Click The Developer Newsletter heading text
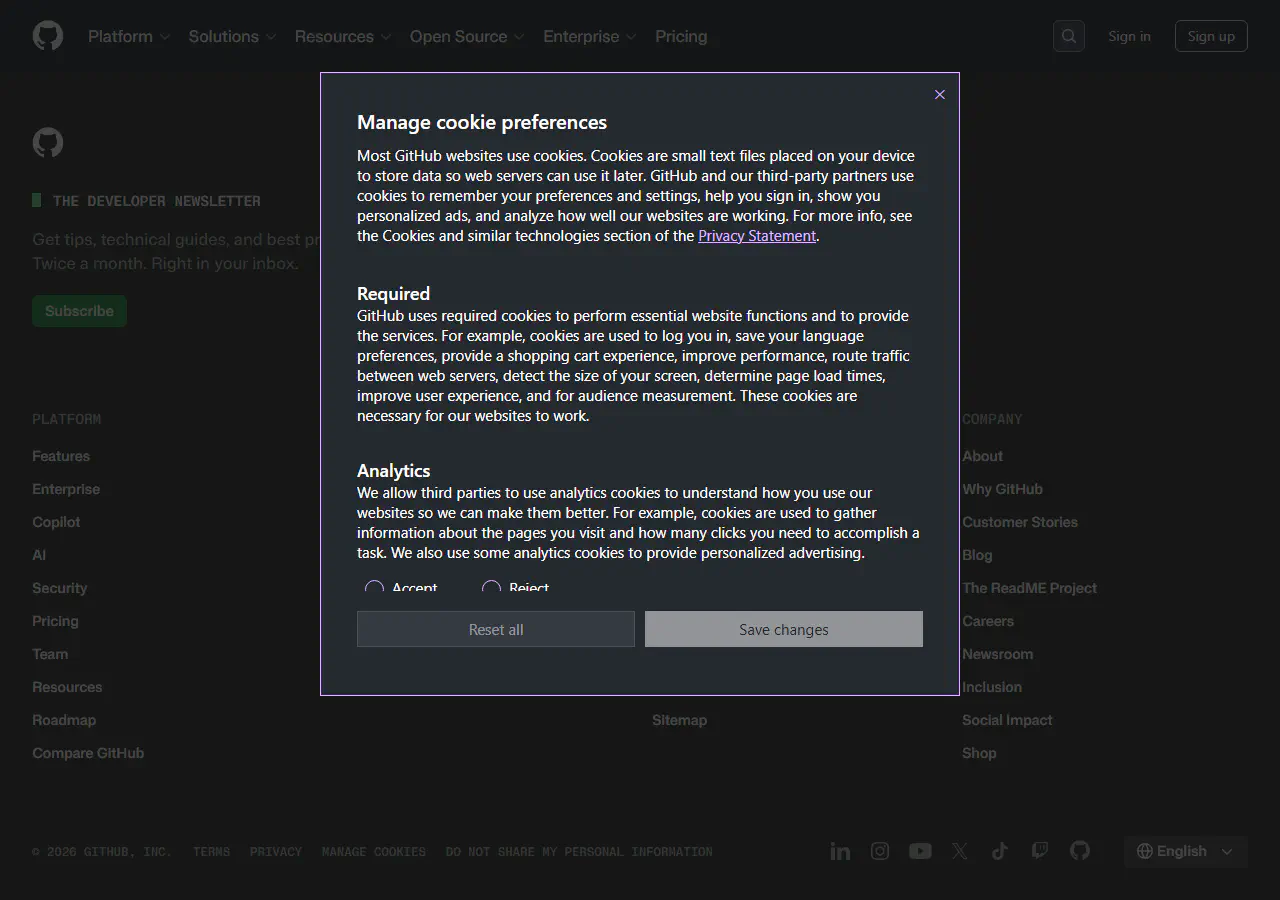The height and width of the screenshot is (900, 1280). click(x=157, y=201)
